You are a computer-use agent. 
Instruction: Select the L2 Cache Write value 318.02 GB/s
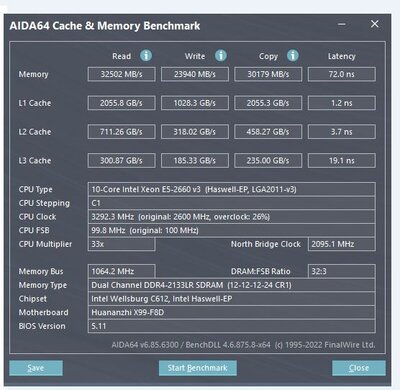click(x=195, y=132)
